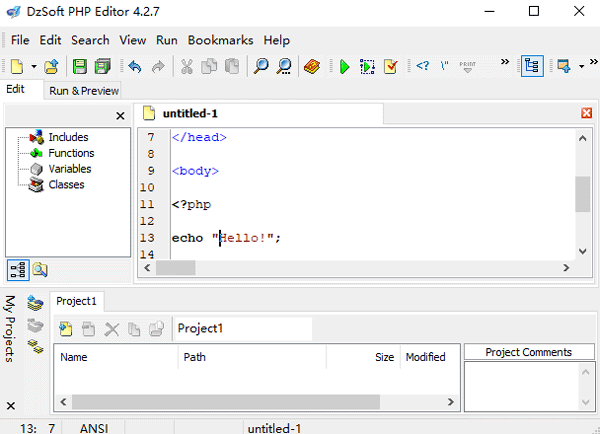Open the dropdown arrow at toolbar's right end
The width and height of the screenshot is (600, 434).
tap(582, 67)
